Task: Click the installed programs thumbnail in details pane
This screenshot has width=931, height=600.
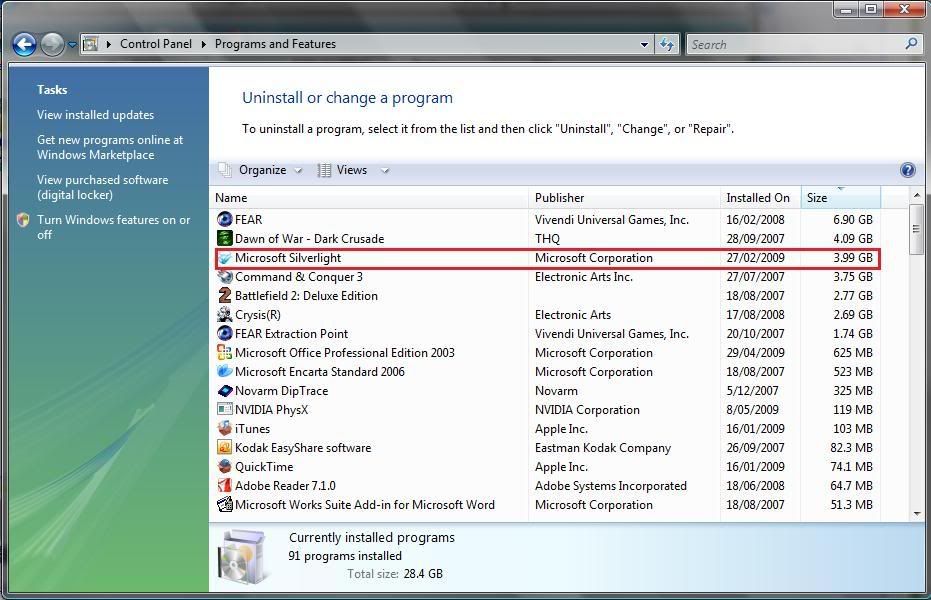Action: 244,557
